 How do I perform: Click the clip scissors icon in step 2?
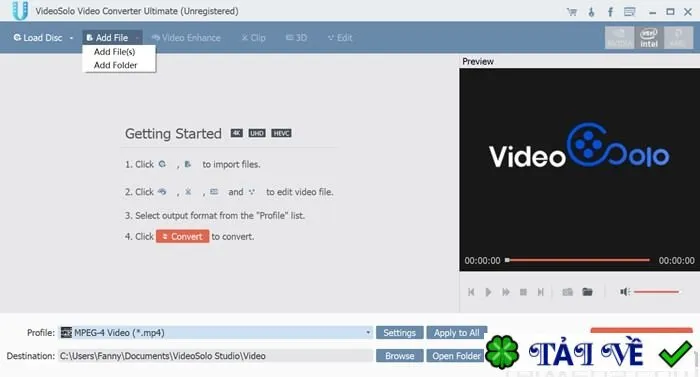(x=188, y=192)
